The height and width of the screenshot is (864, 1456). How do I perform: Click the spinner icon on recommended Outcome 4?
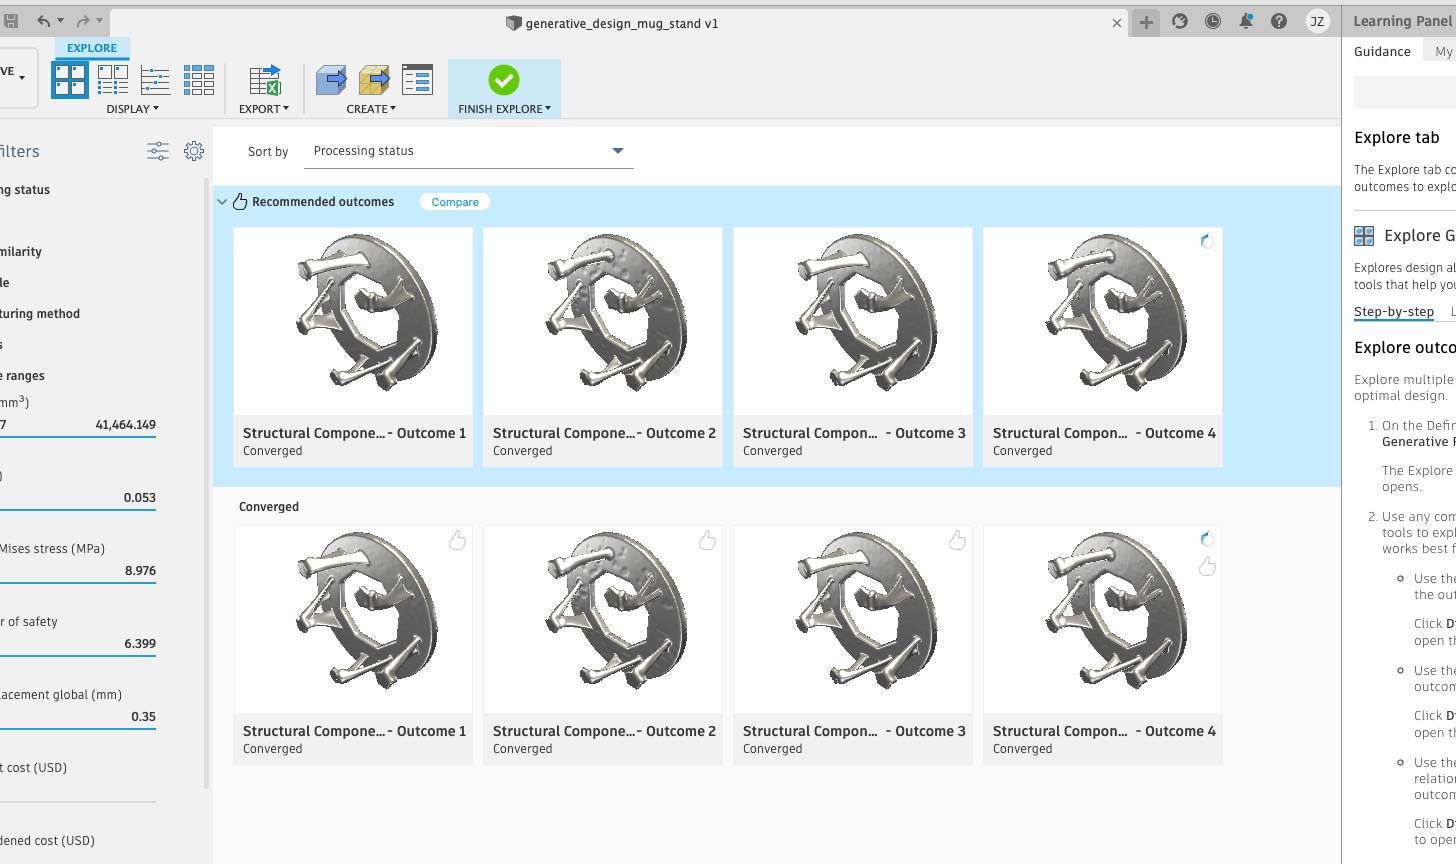1207,241
